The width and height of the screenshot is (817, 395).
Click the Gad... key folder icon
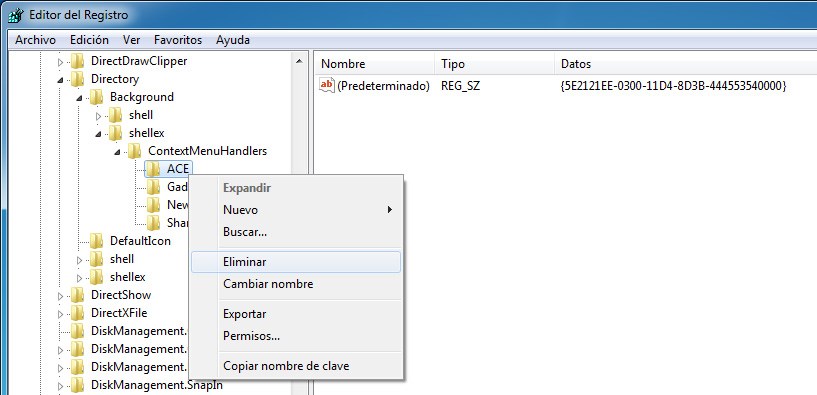point(153,187)
